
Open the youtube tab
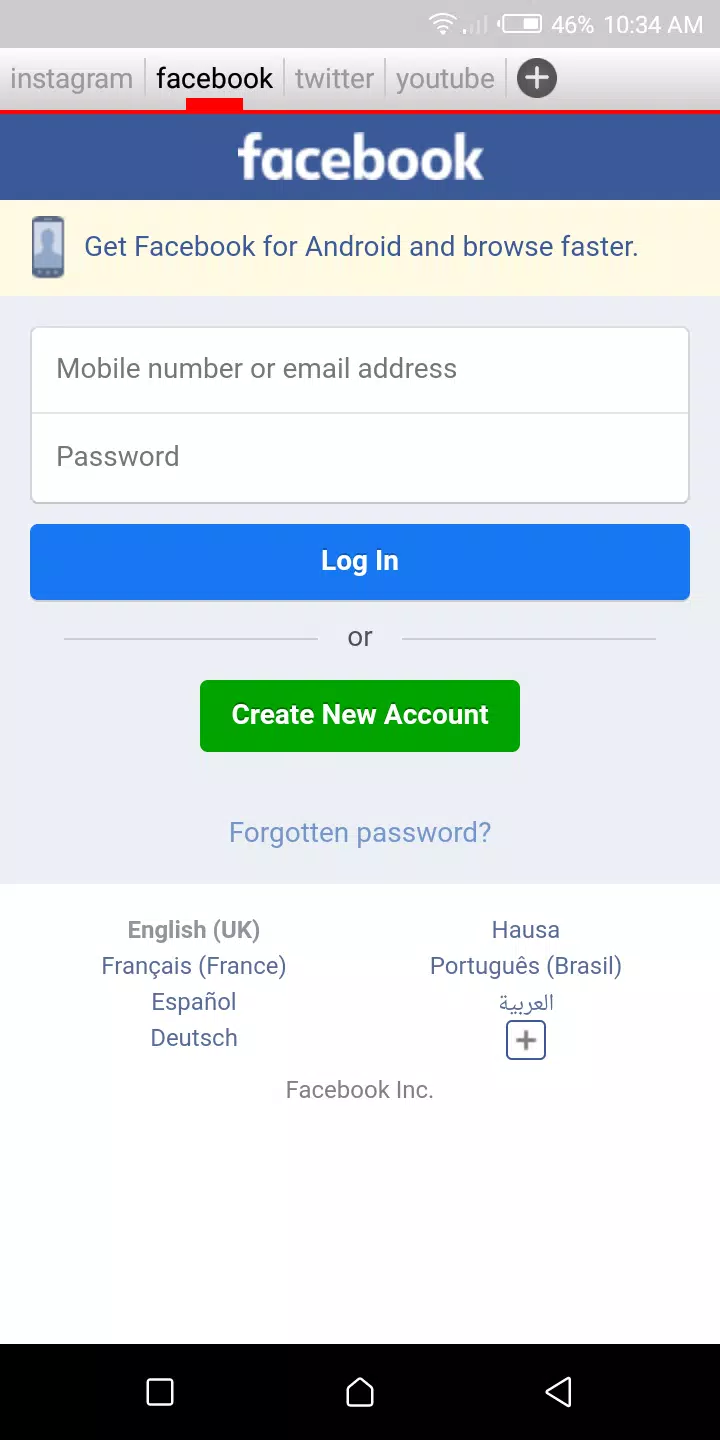445,79
